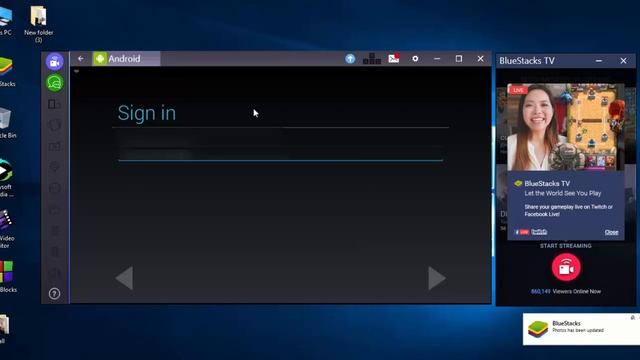The image size is (640, 360).
Task: Click the Twitch logo in popup
Action: 539,232
